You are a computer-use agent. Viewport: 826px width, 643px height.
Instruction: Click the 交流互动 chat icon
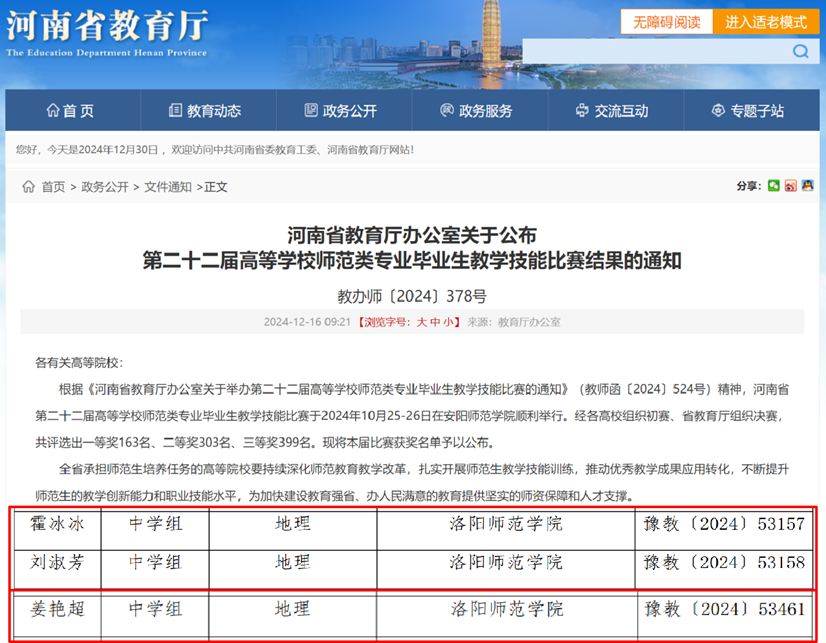pos(583,111)
